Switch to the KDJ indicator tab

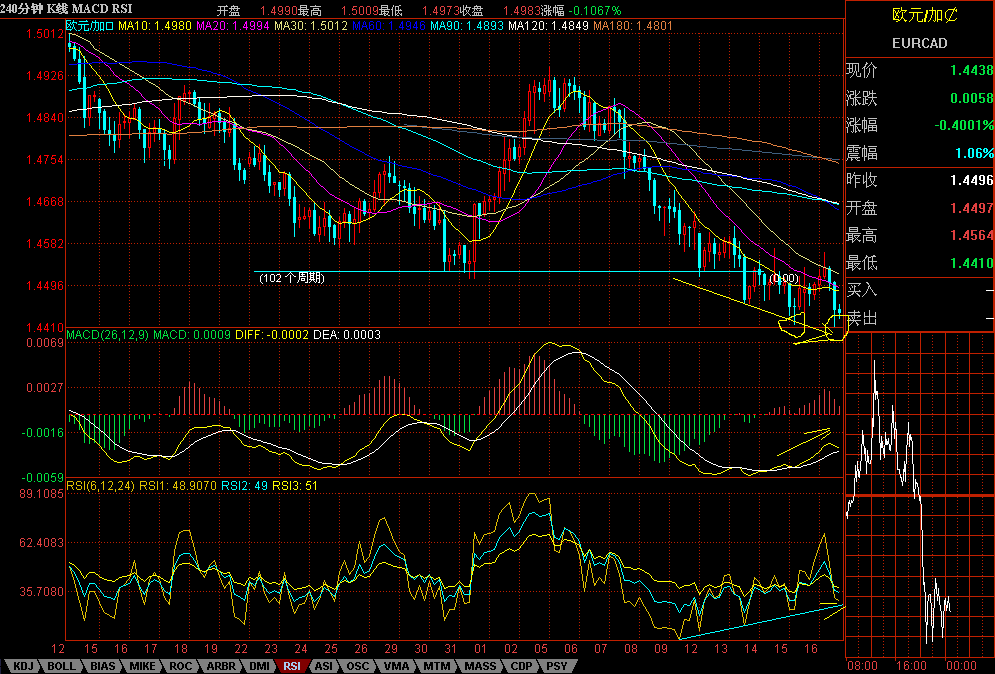(23, 666)
